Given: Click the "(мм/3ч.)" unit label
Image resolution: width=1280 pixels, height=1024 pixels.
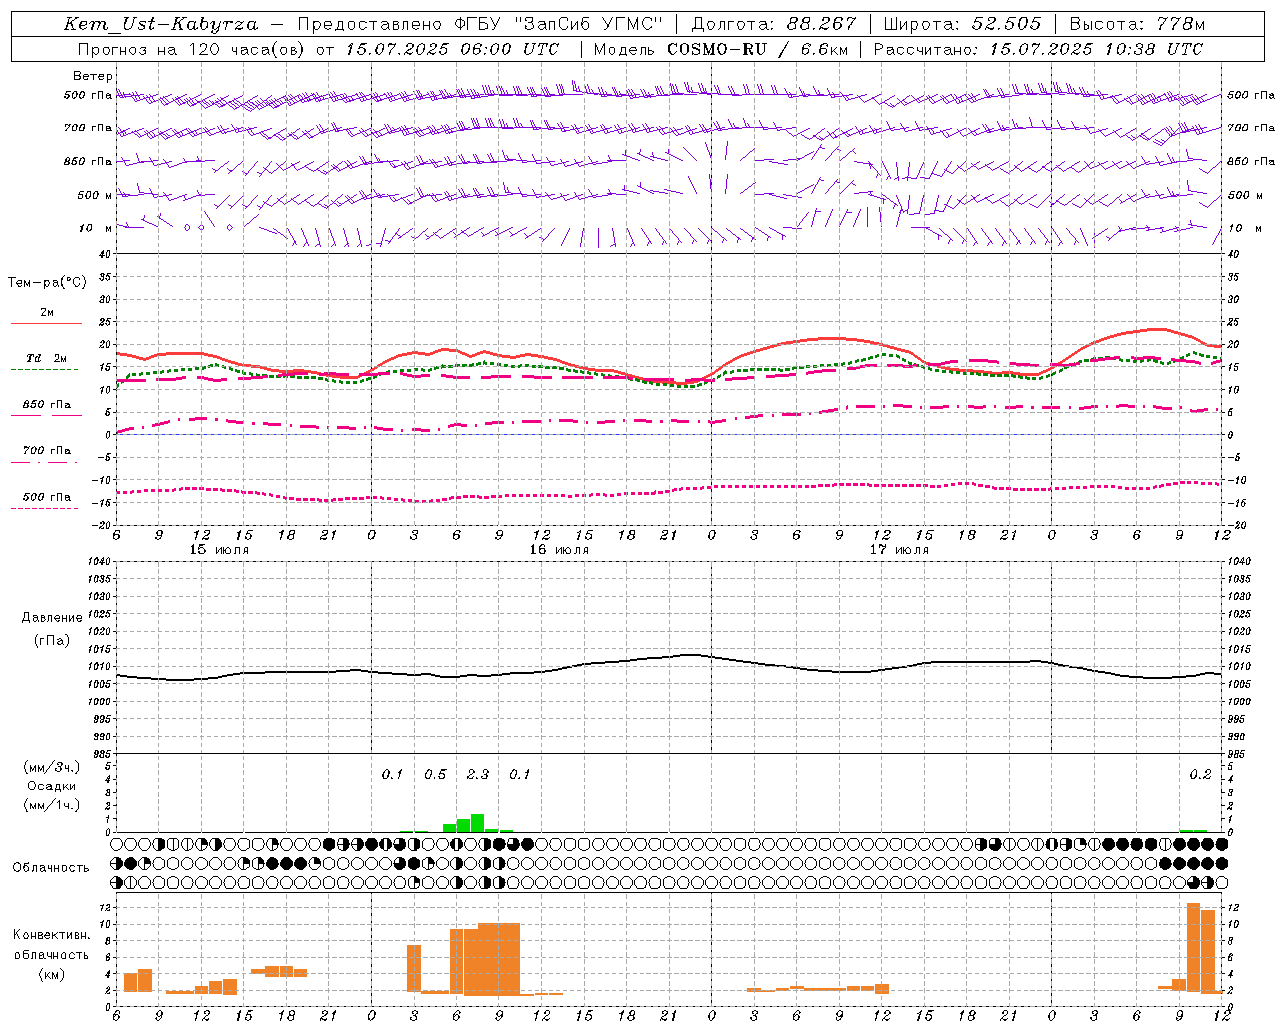Looking at the screenshot, I should (x=51, y=767).
